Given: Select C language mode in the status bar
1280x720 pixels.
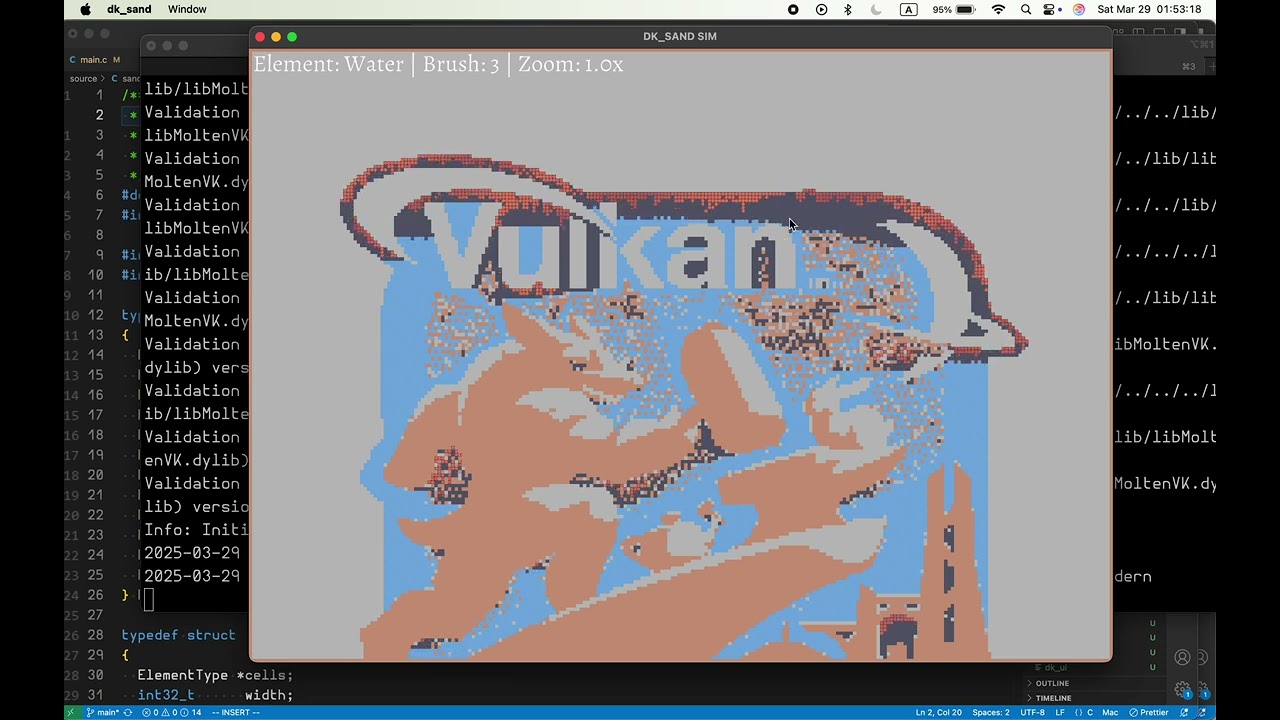Looking at the screenshot, I should pyautogui.click(x=1084, y=712).
